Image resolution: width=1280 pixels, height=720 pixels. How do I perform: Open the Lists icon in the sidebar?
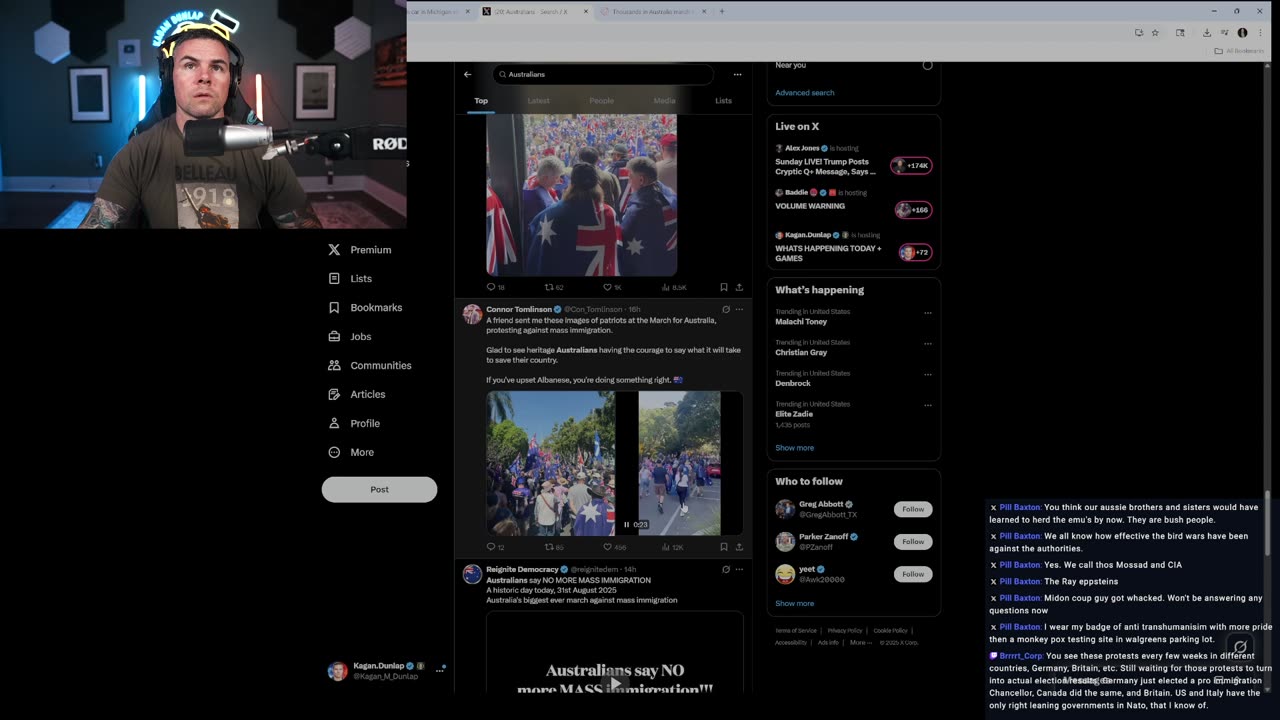click(334, 279)
